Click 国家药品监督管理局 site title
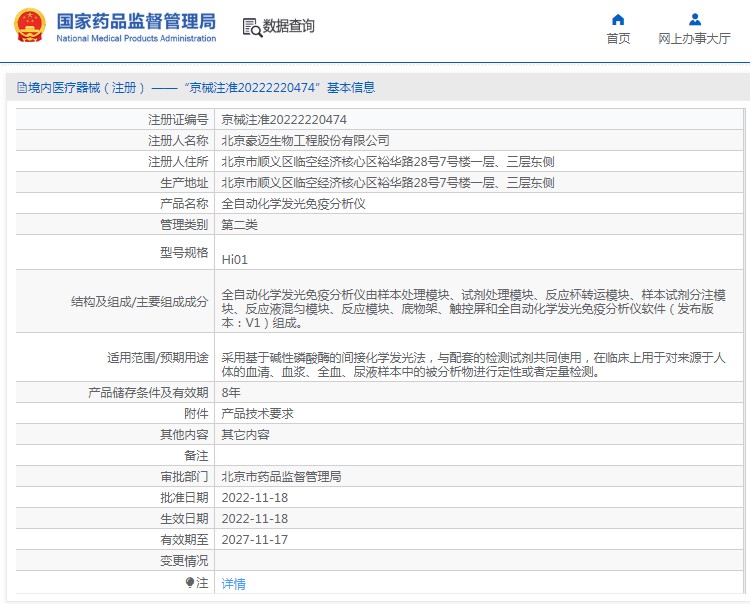Screen dimensions: 750x604 tap(136, 22)
